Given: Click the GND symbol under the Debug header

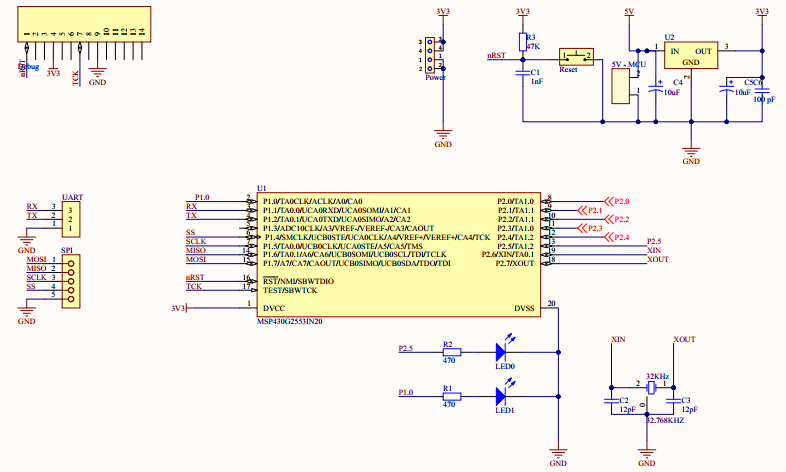Looking at the screenshot, I should pyautogui.click(x=97, y=76).
